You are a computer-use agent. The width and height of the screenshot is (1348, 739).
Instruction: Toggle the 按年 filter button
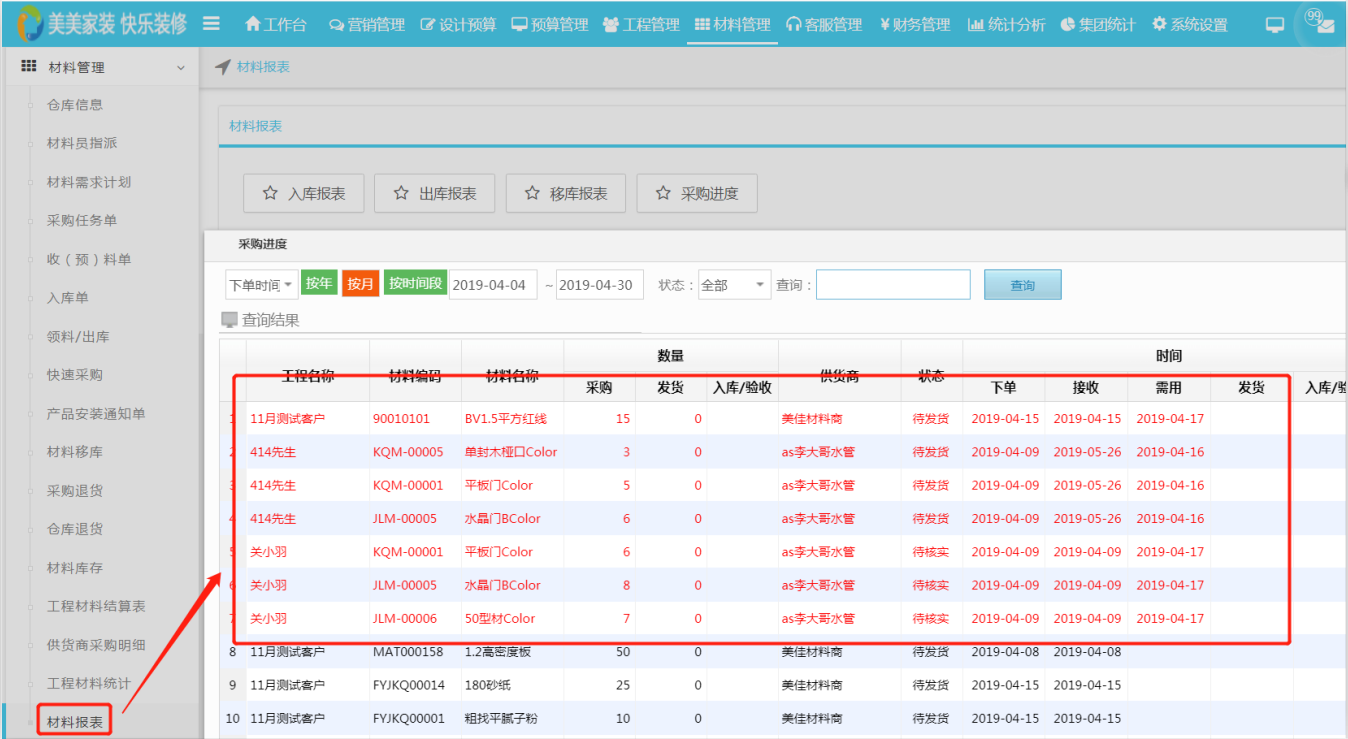coord(319,284)
